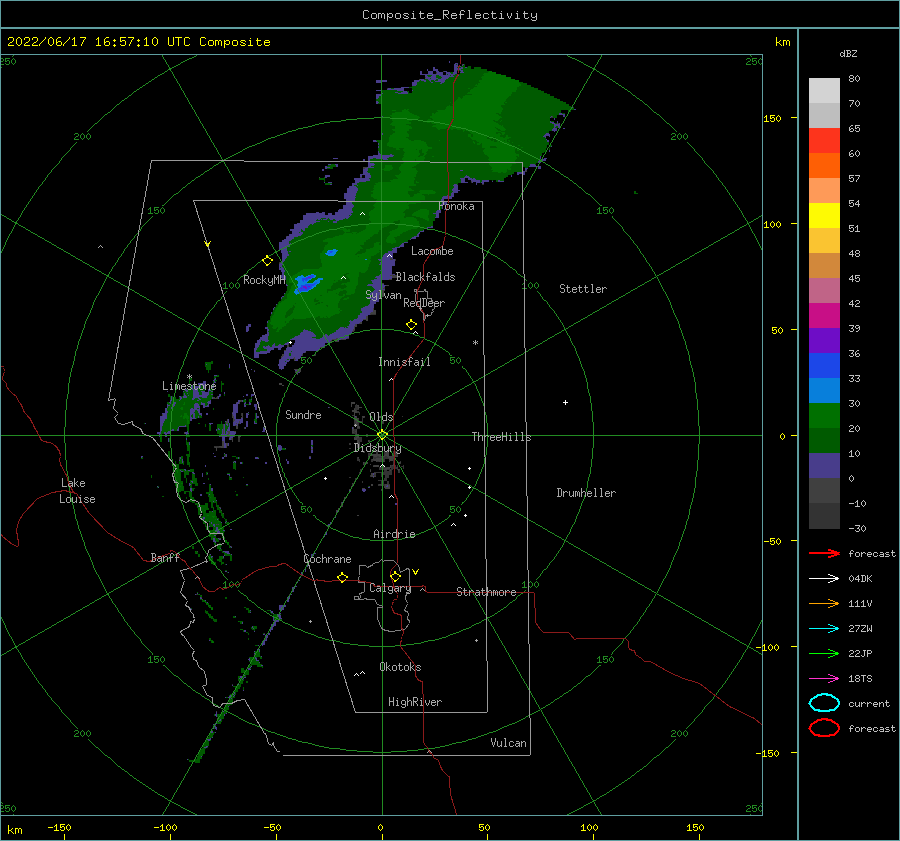Click the Okotoks label
The image size is (900, 841).
[x=401, y=667]
